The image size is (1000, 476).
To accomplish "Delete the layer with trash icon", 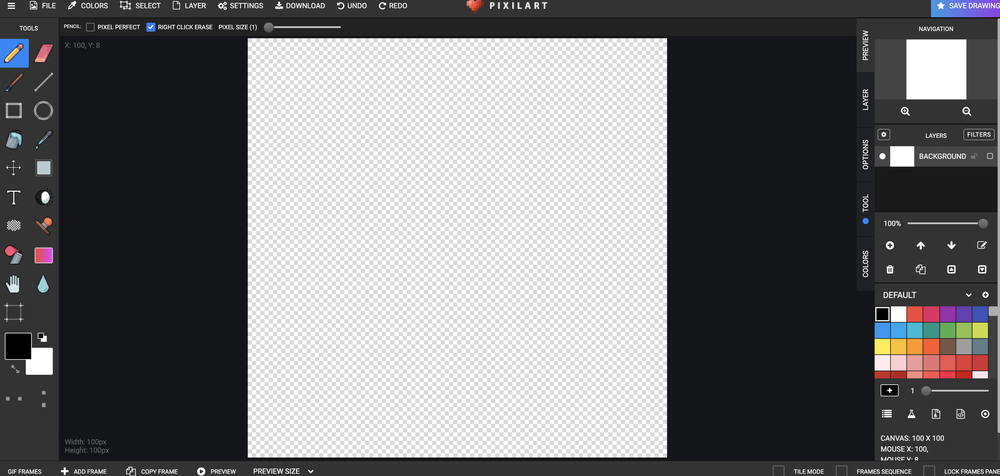I will click(x=890, y=270).
